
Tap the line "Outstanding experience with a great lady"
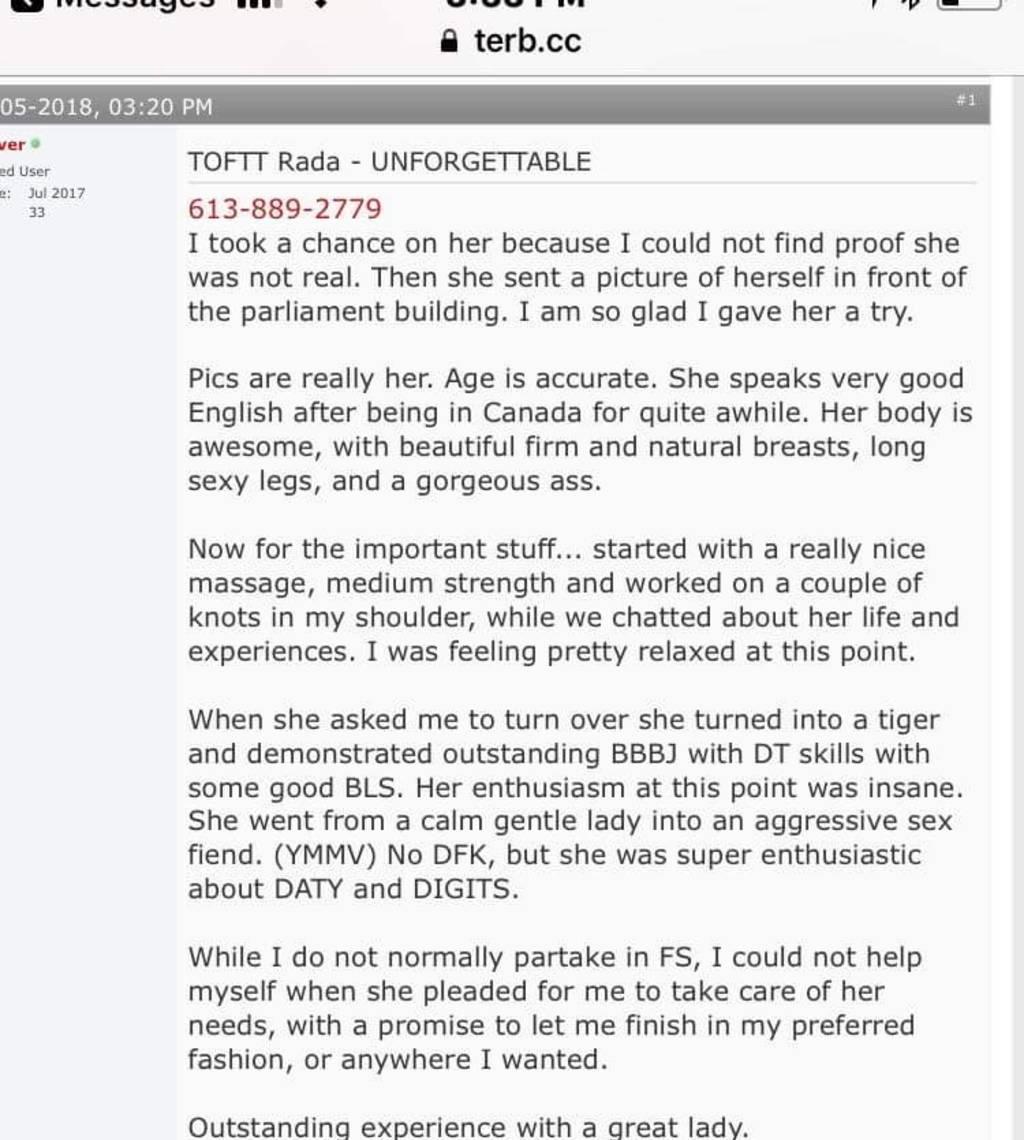pyautogui.click(x=468, y=1127)
